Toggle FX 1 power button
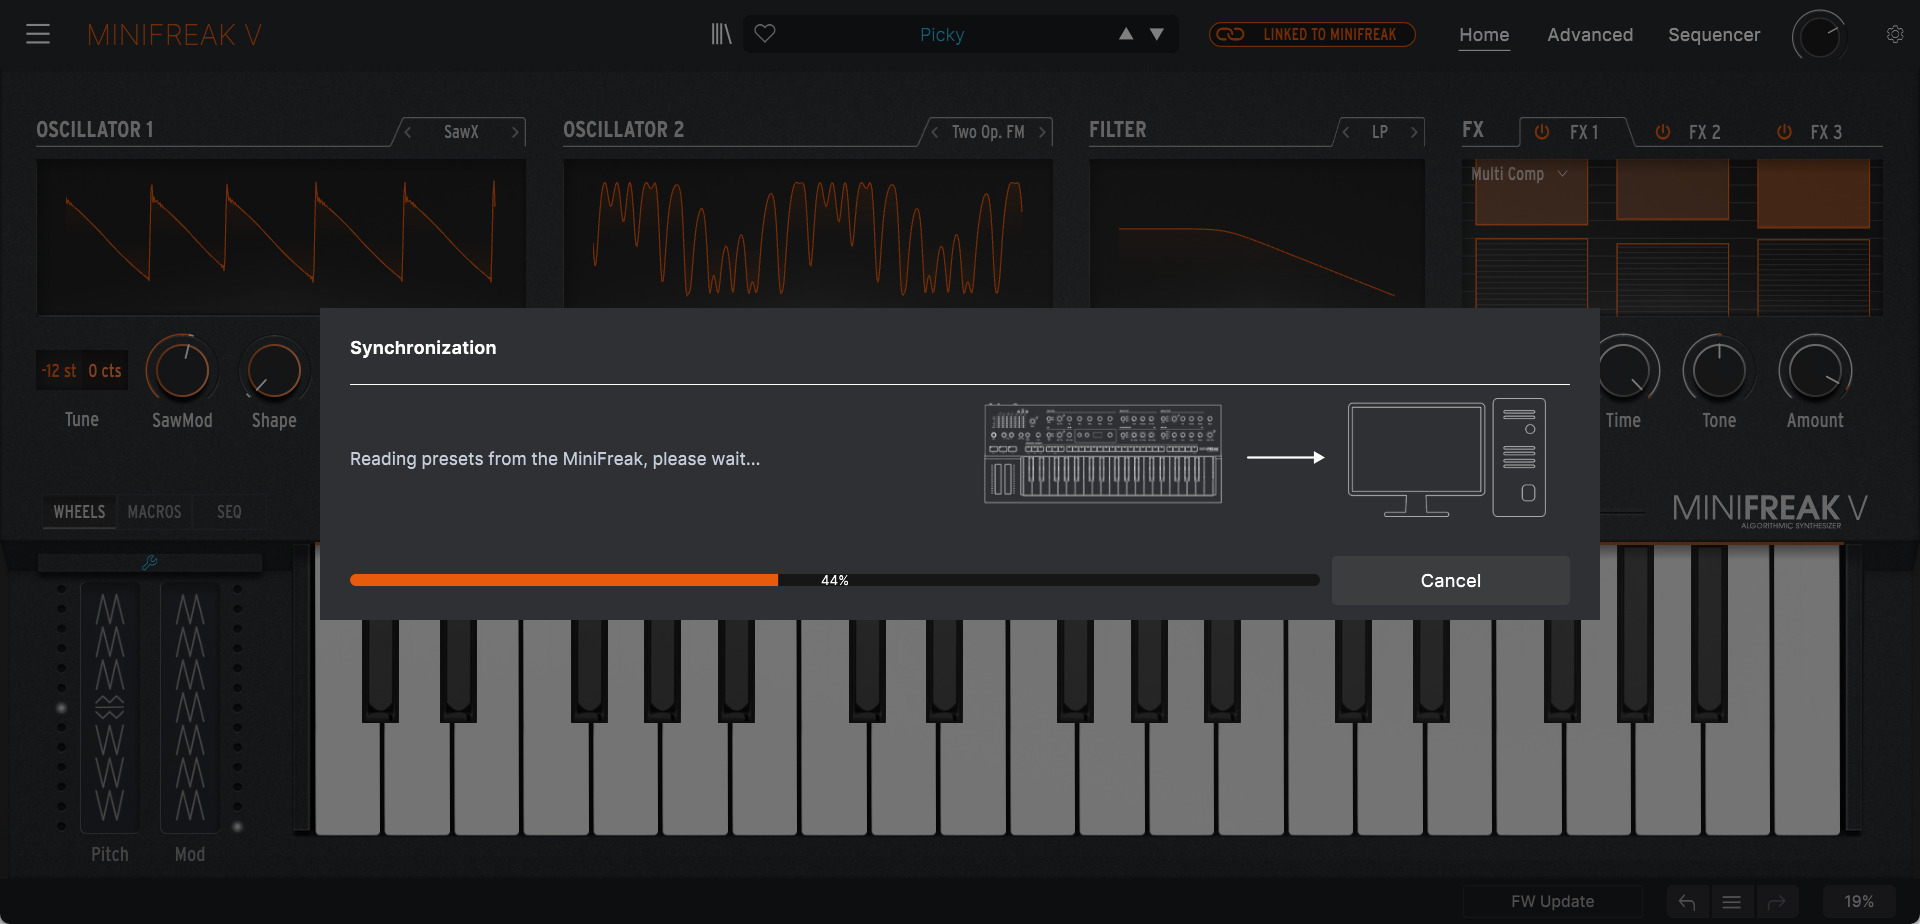This screenshot has height=924, width=1920. coord(1542,132)
